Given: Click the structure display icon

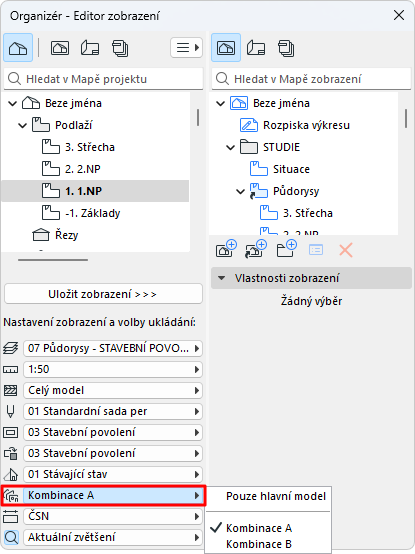Looking at the screenshot, I should [x=11, y=390].
